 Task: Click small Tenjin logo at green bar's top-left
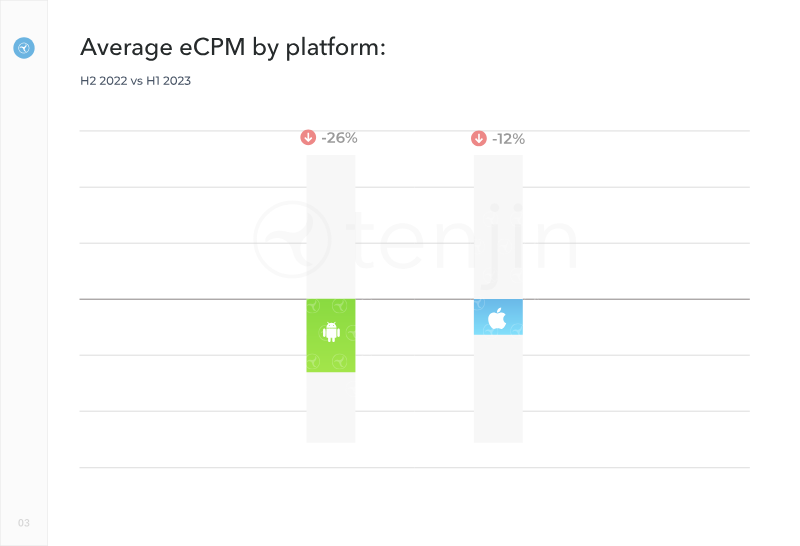(x=314, y=306)
